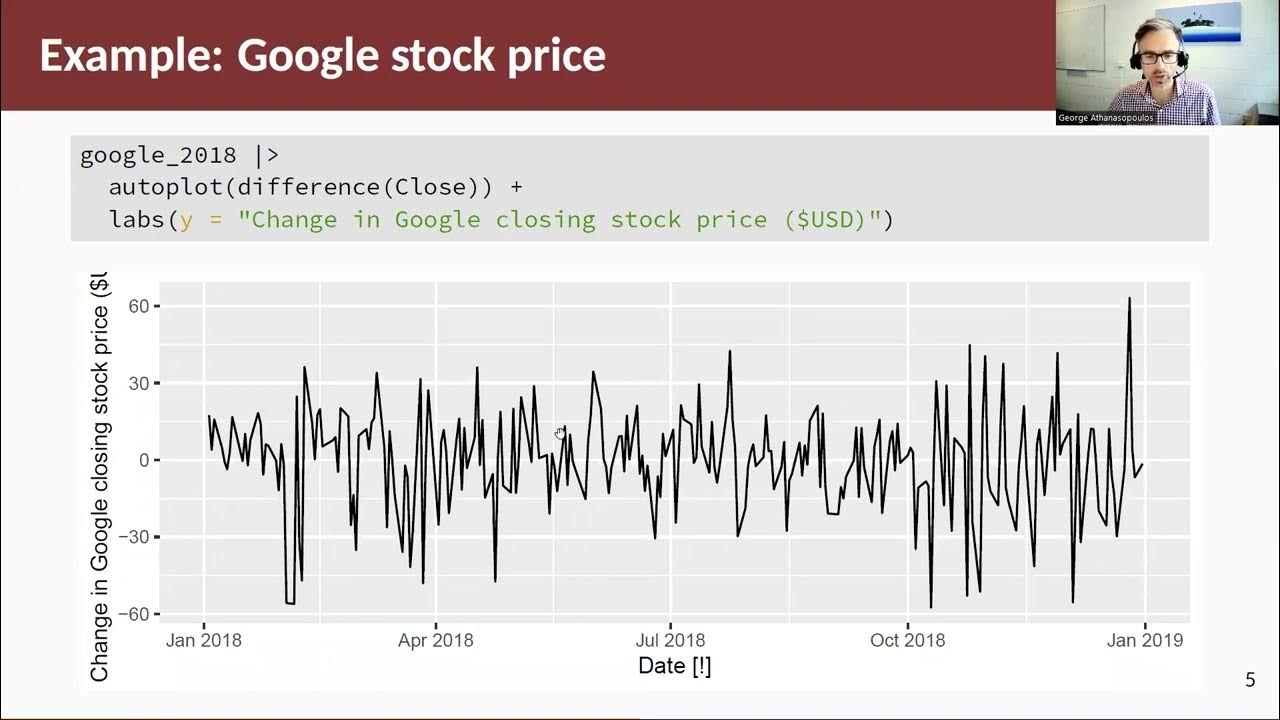
Task: Click the slide number 5
Action: [1249, 681]
